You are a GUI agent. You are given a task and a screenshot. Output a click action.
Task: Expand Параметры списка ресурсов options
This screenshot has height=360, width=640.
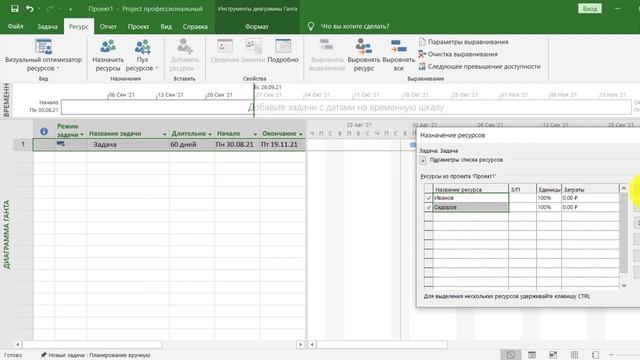(x=423, y=160)
